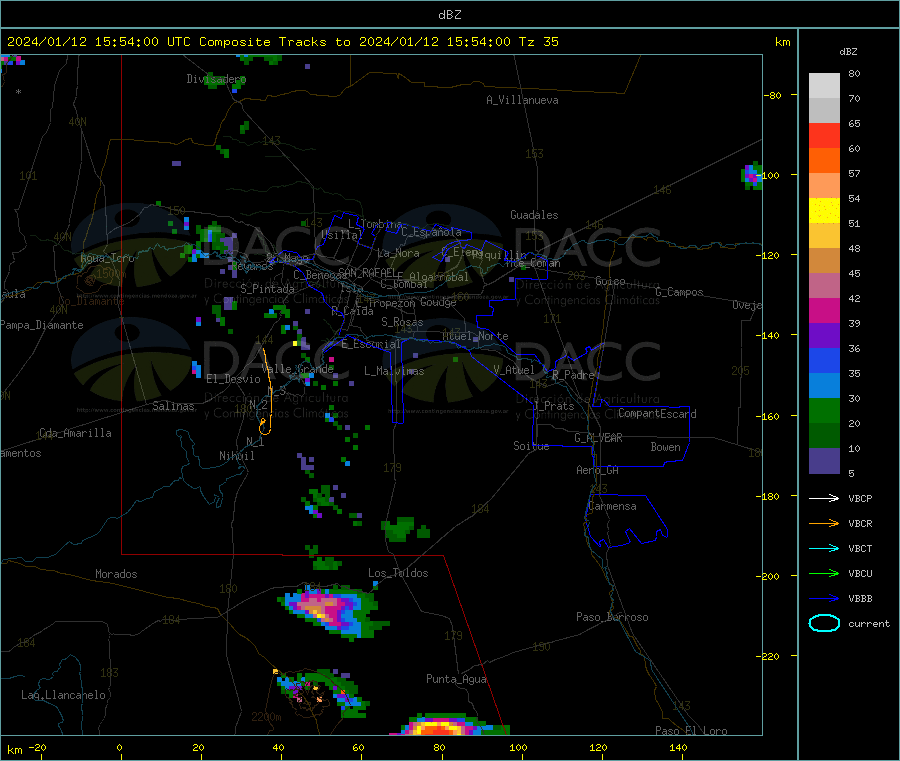Click the Paso_Barroso map label
The height and width of the screenshot is (761, 900).
[x=612, y=617]
